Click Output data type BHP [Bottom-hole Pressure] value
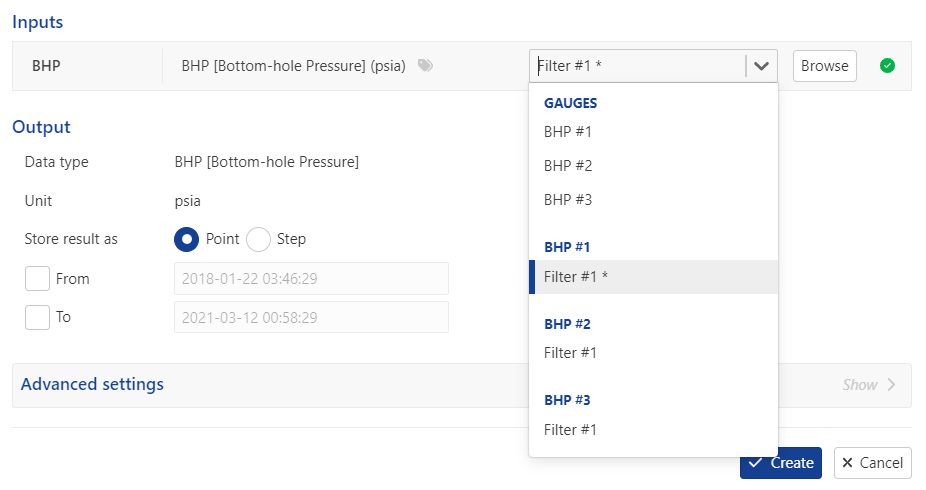 click(266, 162)
